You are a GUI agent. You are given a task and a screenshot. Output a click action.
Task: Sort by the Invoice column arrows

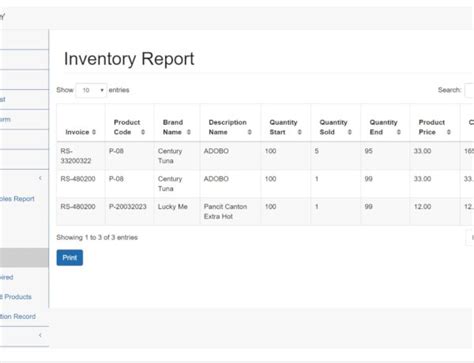[94, 132]
